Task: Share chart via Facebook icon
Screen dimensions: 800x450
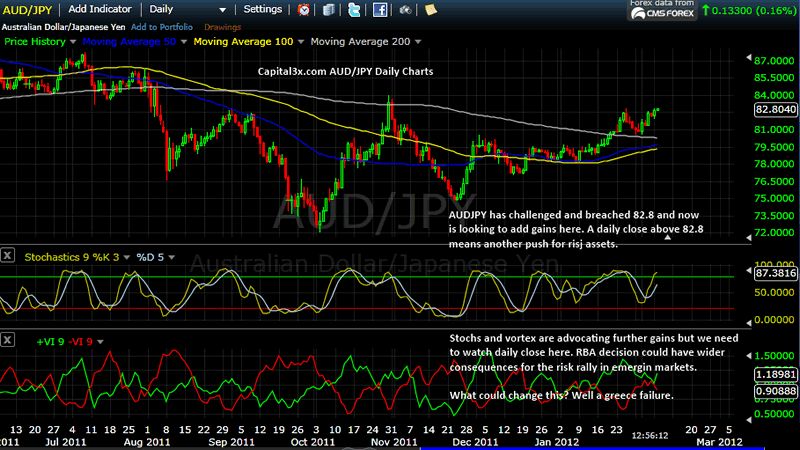Action: click(x=380, y=9)
